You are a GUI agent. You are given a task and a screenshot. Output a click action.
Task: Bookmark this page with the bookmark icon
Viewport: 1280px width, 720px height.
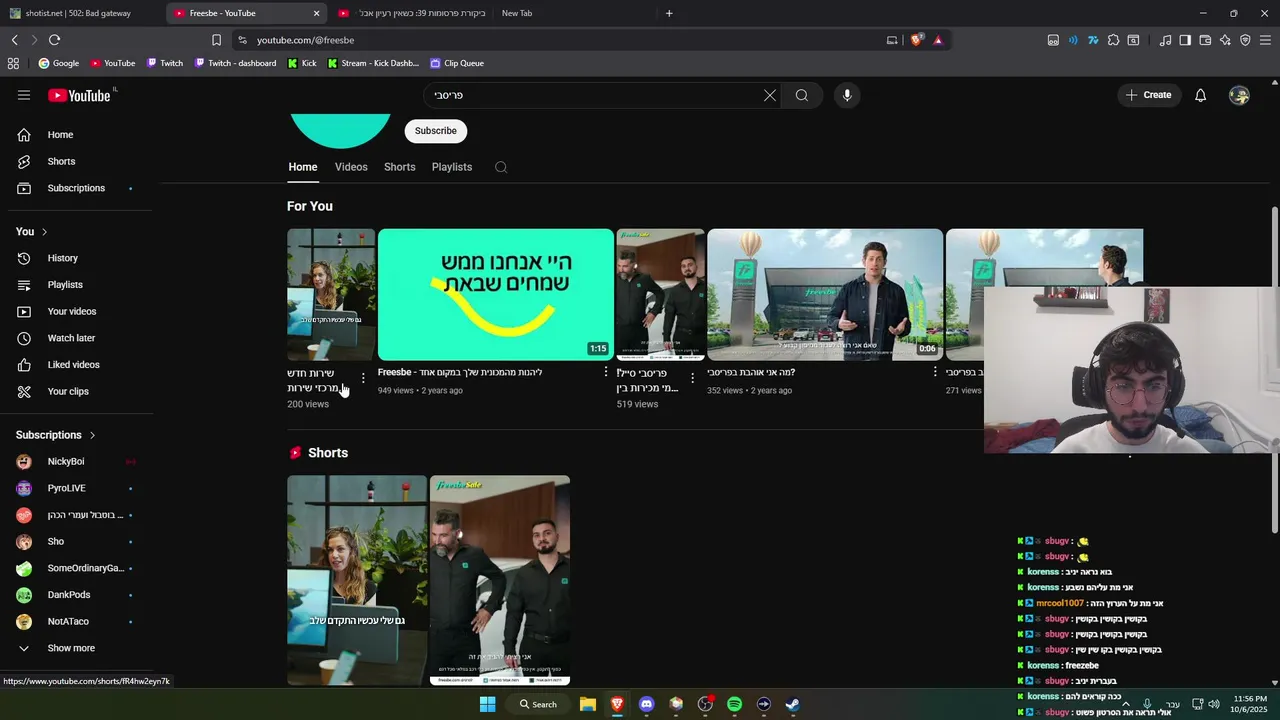pos(216,40)
